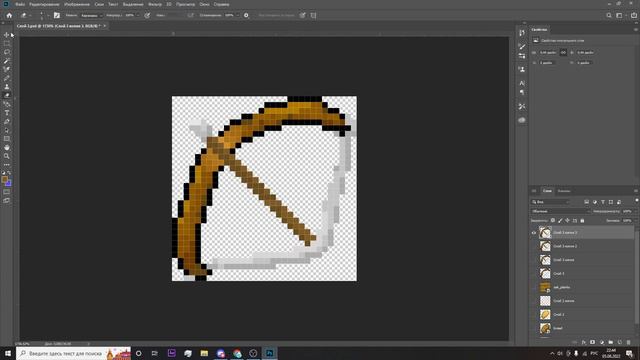Select the Lasso tool
This screenshot has width=640, height=360.
7,52
